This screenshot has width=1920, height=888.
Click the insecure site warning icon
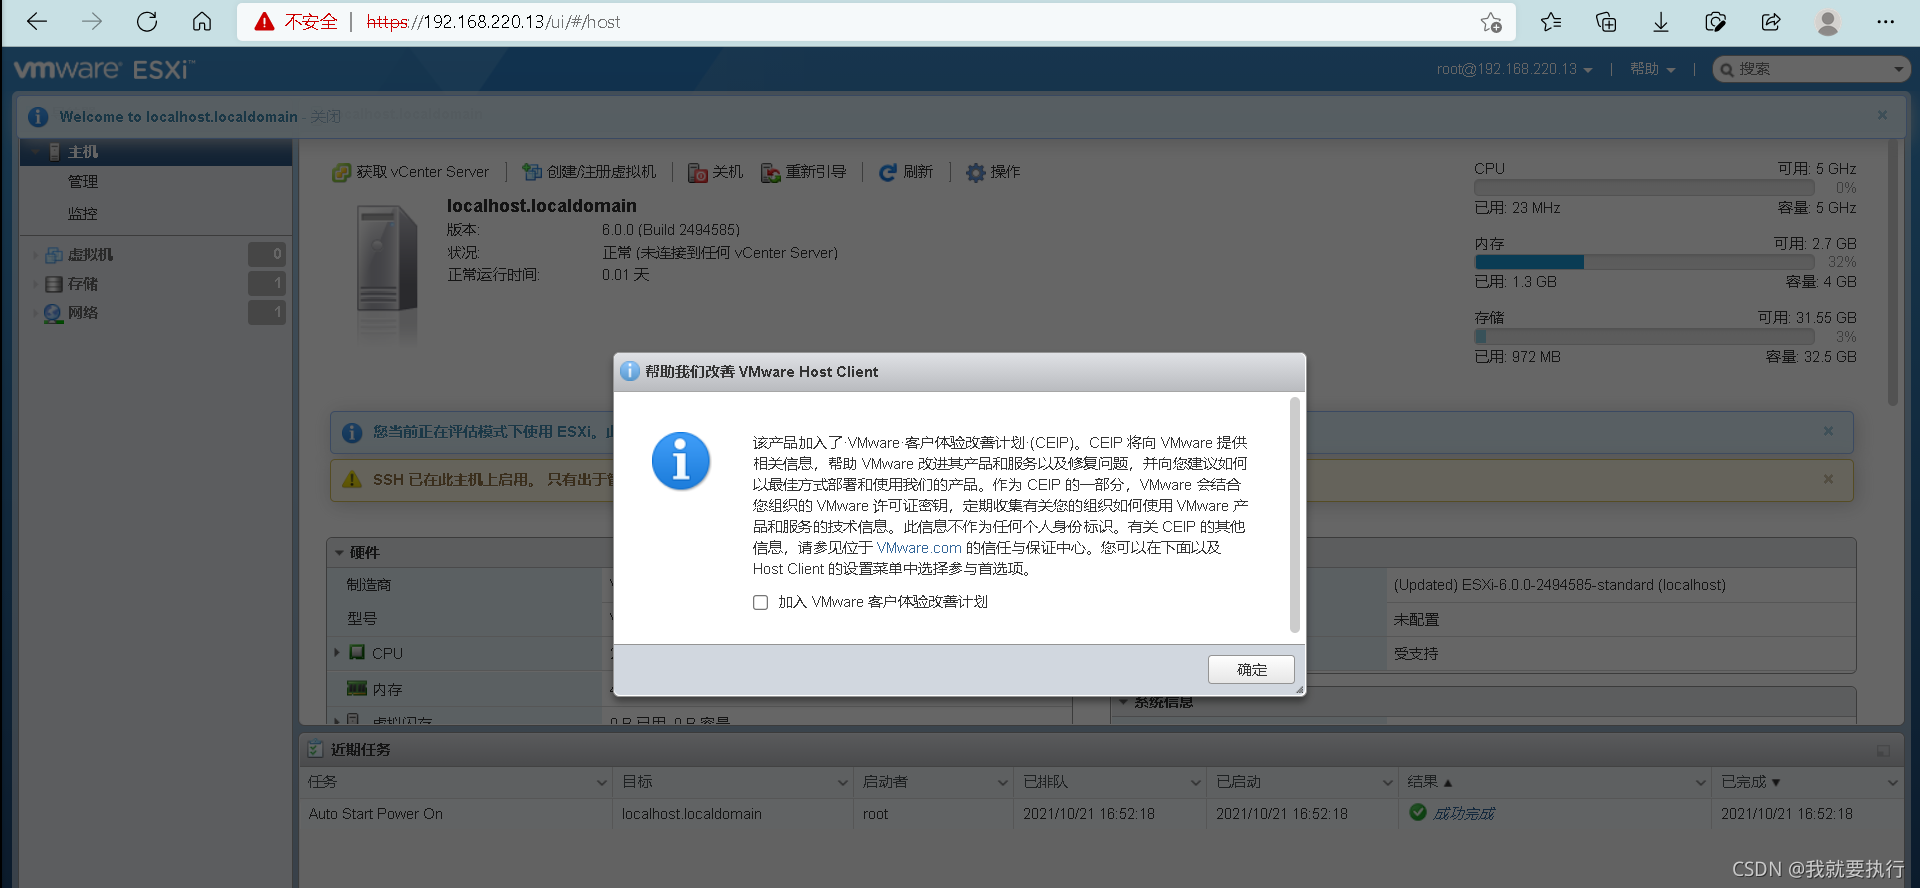(264, 22)
